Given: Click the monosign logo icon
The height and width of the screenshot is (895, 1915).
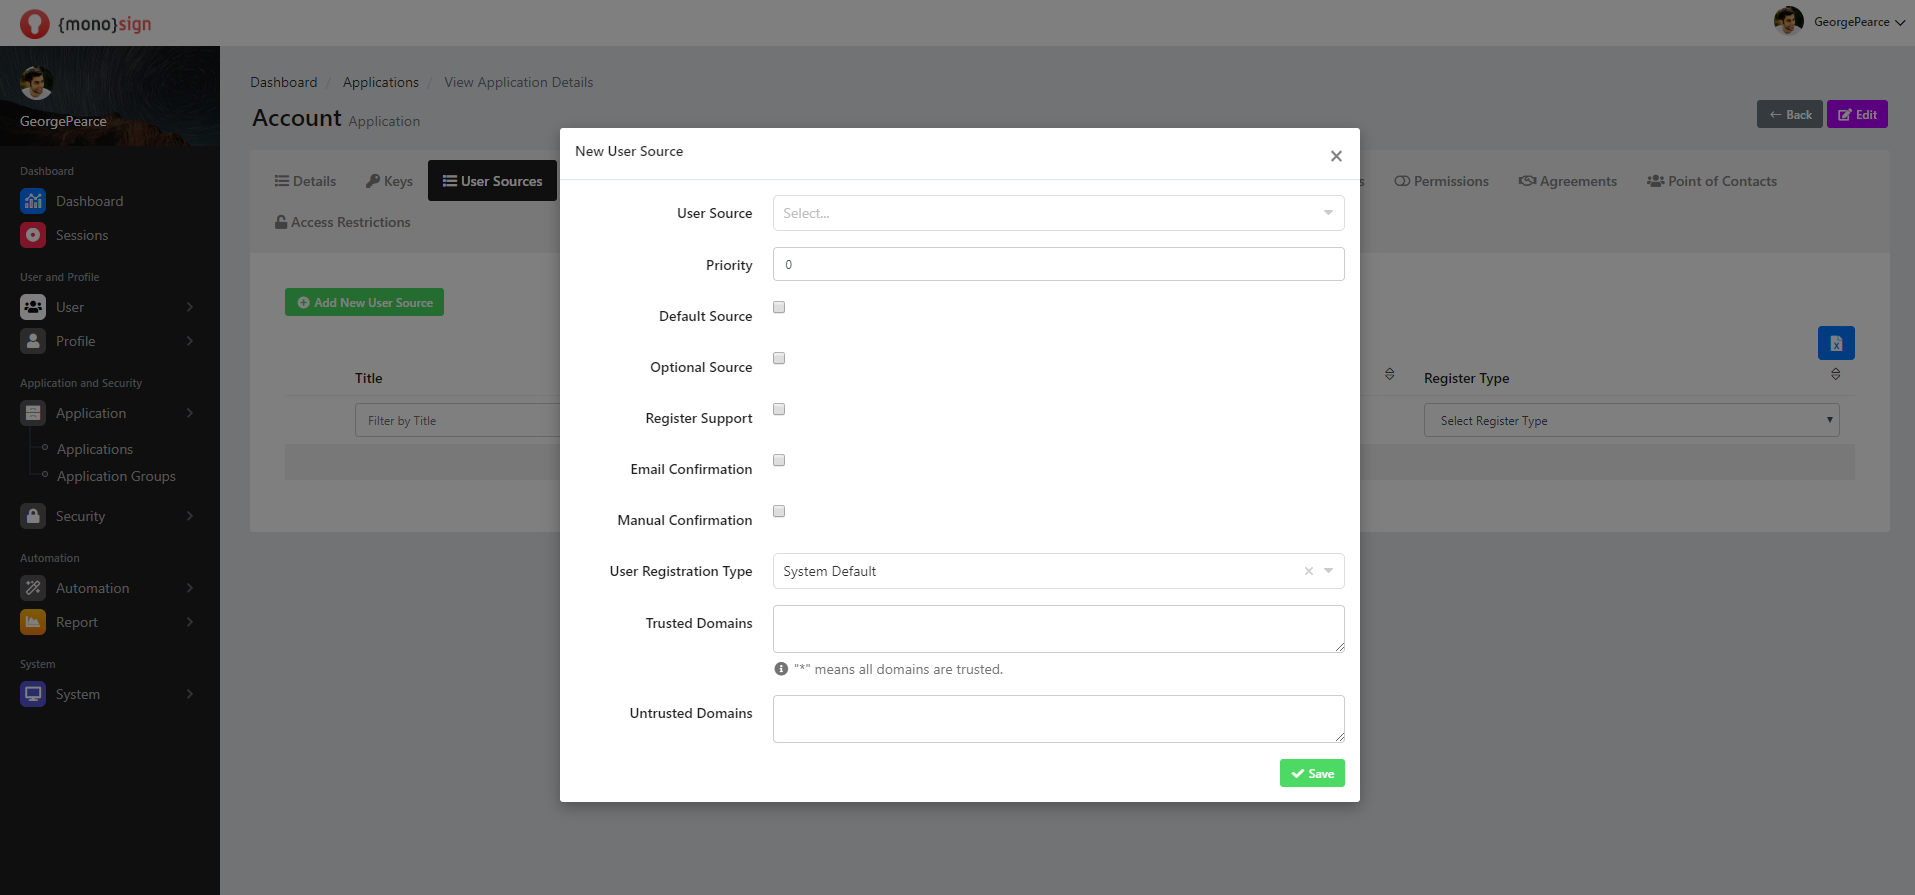Looking at the screenshot, I should pos(34,23).
